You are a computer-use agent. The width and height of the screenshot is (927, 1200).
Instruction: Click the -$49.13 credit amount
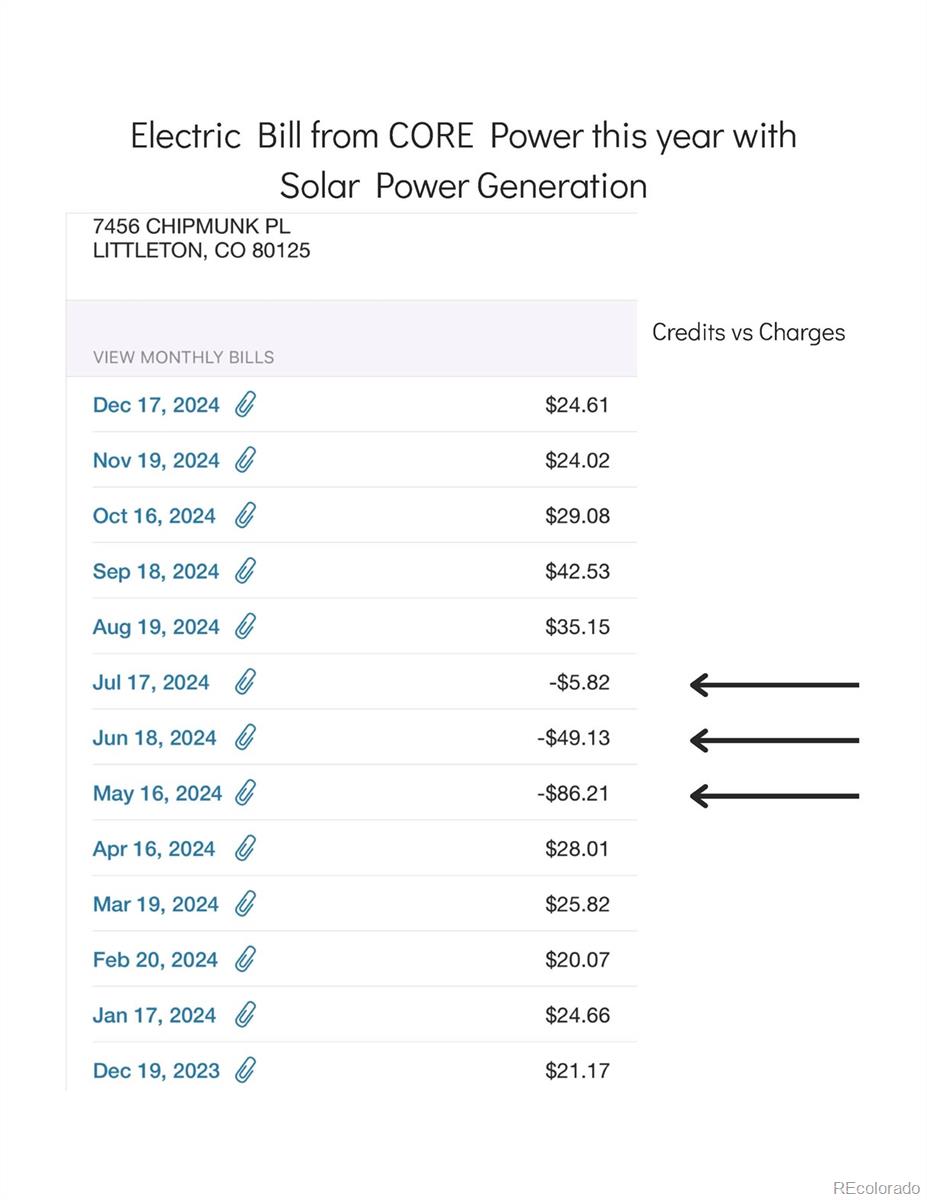pos(573,738)
